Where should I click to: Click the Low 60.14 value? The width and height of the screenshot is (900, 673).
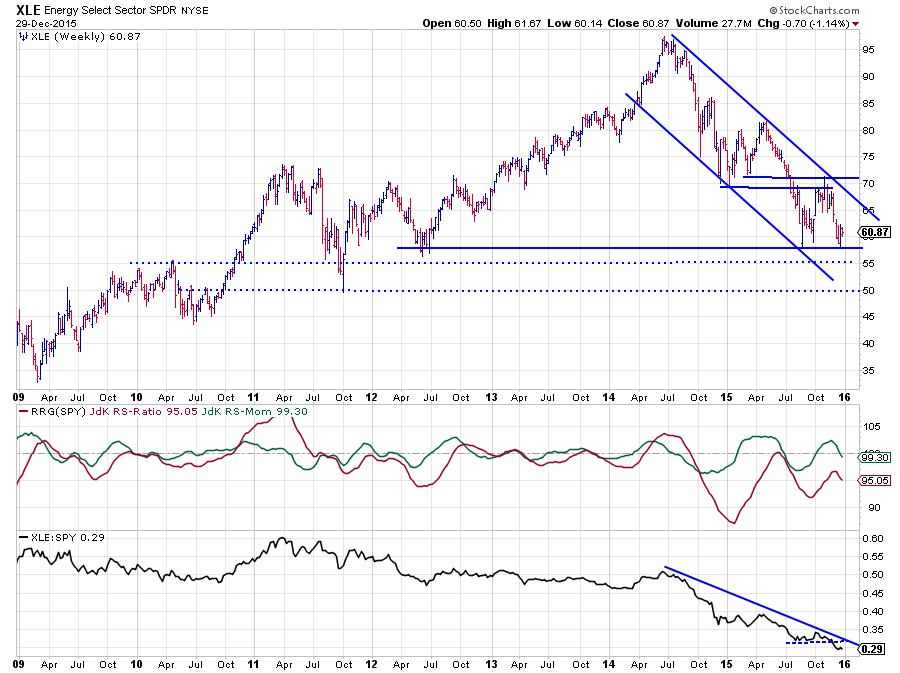(573, 24)
